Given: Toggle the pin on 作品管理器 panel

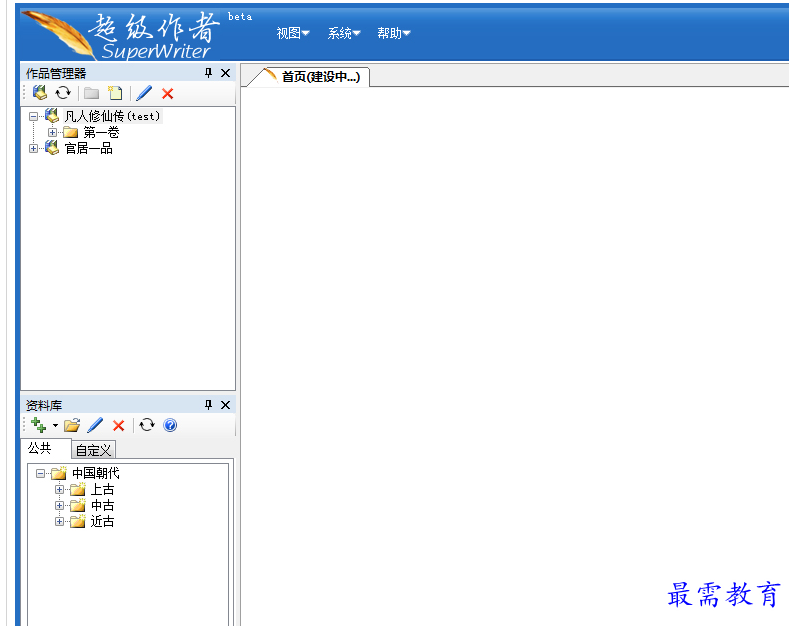Looking at the screenshot, I should tap(209, 73).
